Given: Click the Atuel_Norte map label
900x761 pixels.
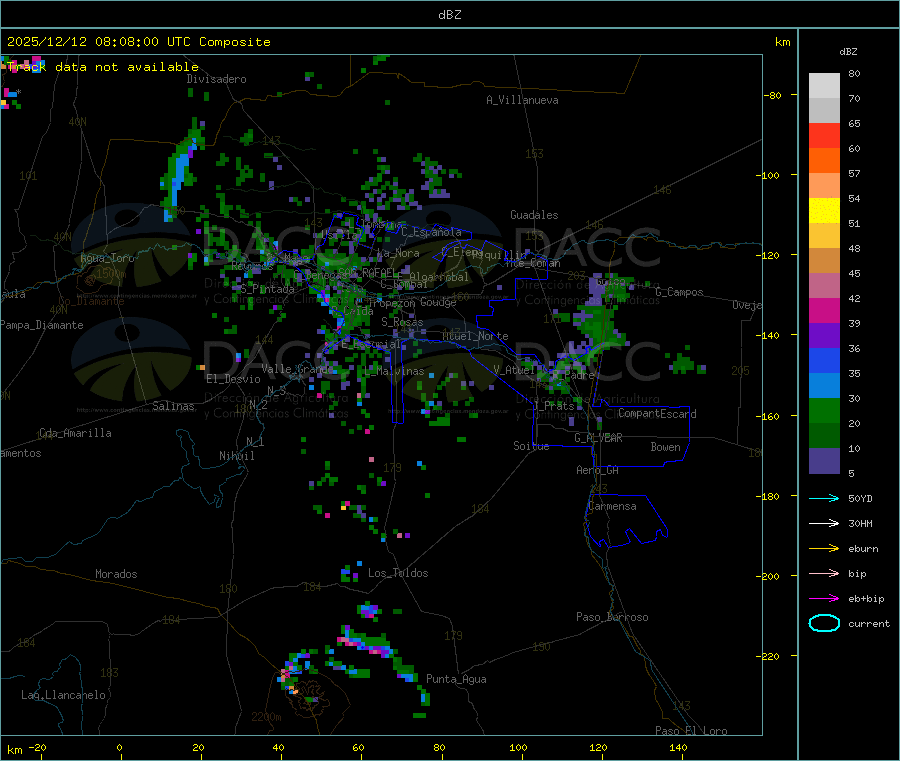Looking at the screenshot, I should [x=475, y=336].
